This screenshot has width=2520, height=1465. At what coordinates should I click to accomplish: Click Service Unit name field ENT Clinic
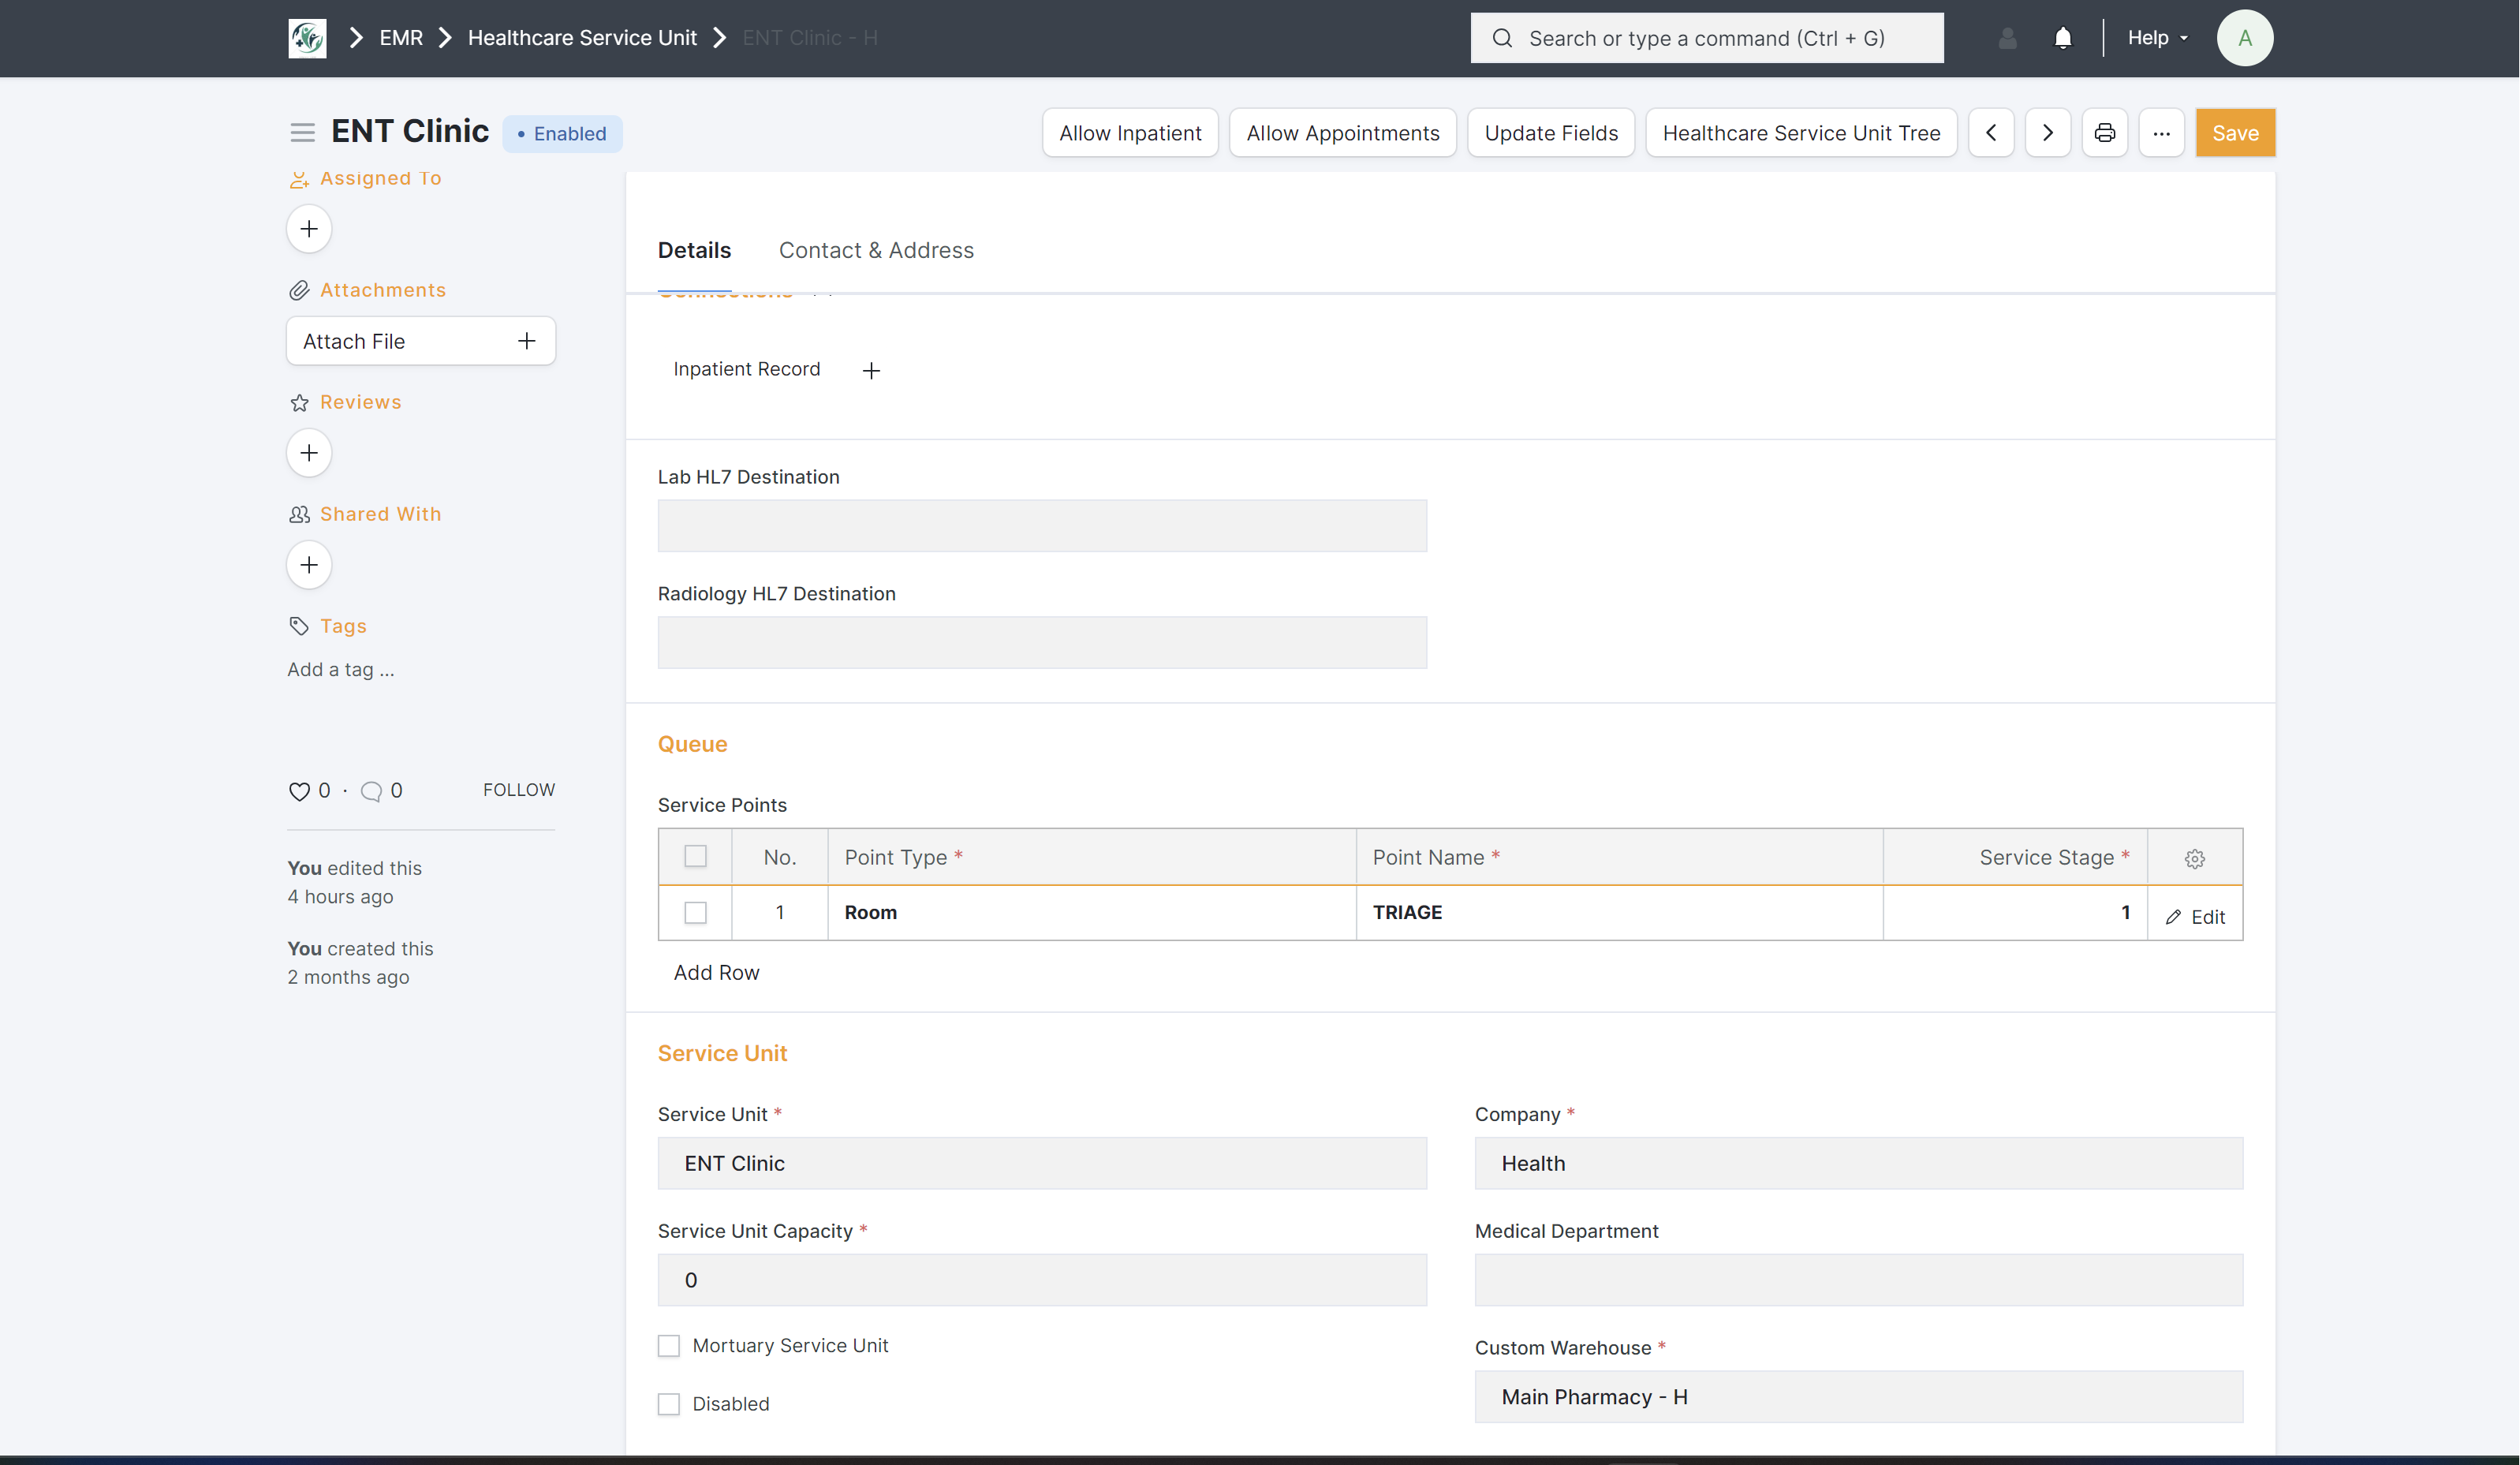pos(1042,1163)
